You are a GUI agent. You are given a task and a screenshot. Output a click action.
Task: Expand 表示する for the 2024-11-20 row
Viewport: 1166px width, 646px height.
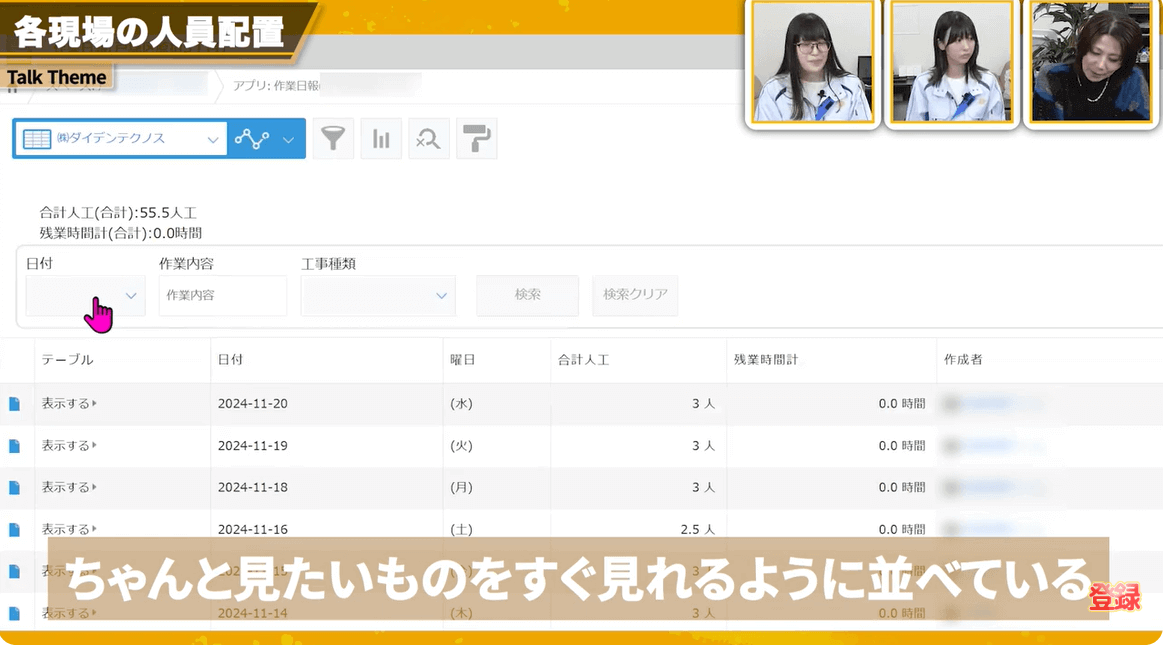point(68,404)
